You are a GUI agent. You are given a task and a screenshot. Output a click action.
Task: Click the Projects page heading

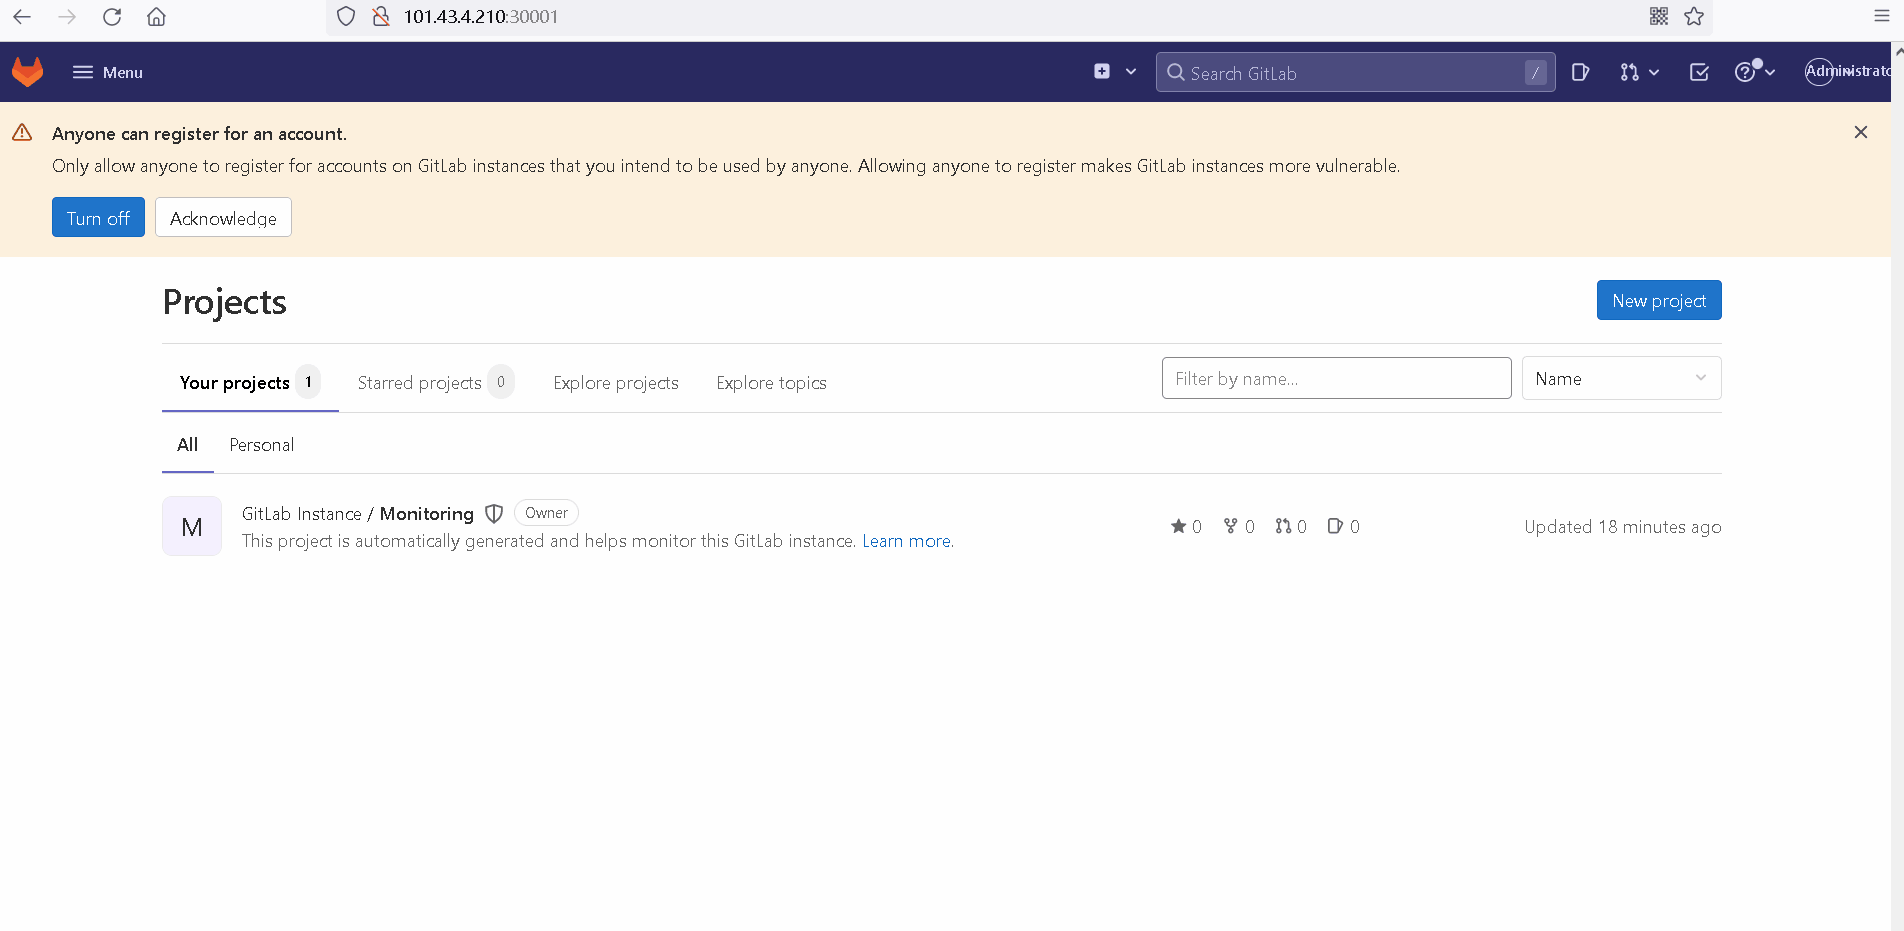tap(225, 302)
